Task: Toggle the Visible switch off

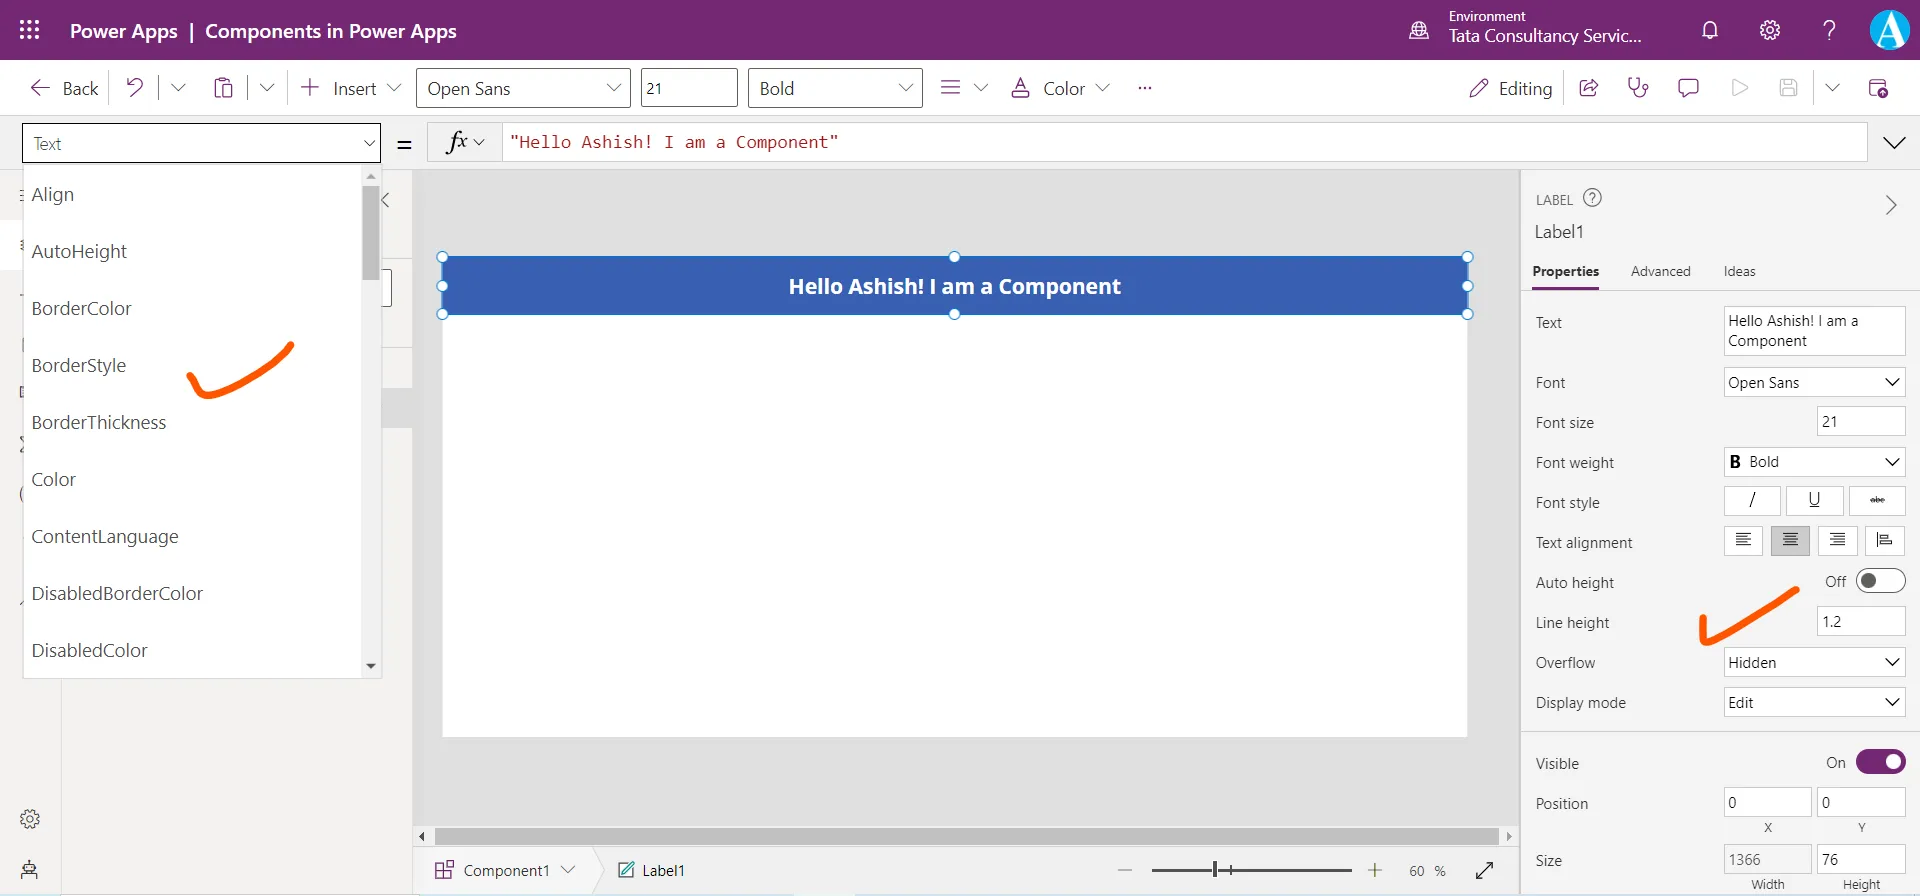Action: (1881, 762)
